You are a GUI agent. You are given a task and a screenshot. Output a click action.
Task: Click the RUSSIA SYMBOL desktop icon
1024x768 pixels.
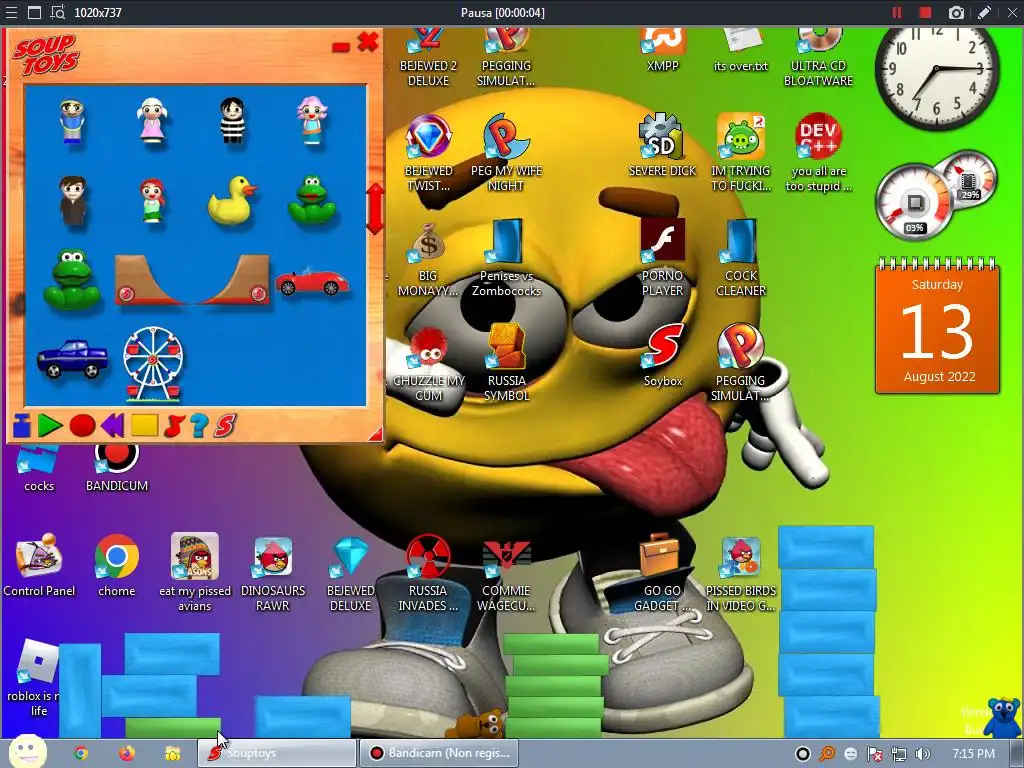coord(507,362)
